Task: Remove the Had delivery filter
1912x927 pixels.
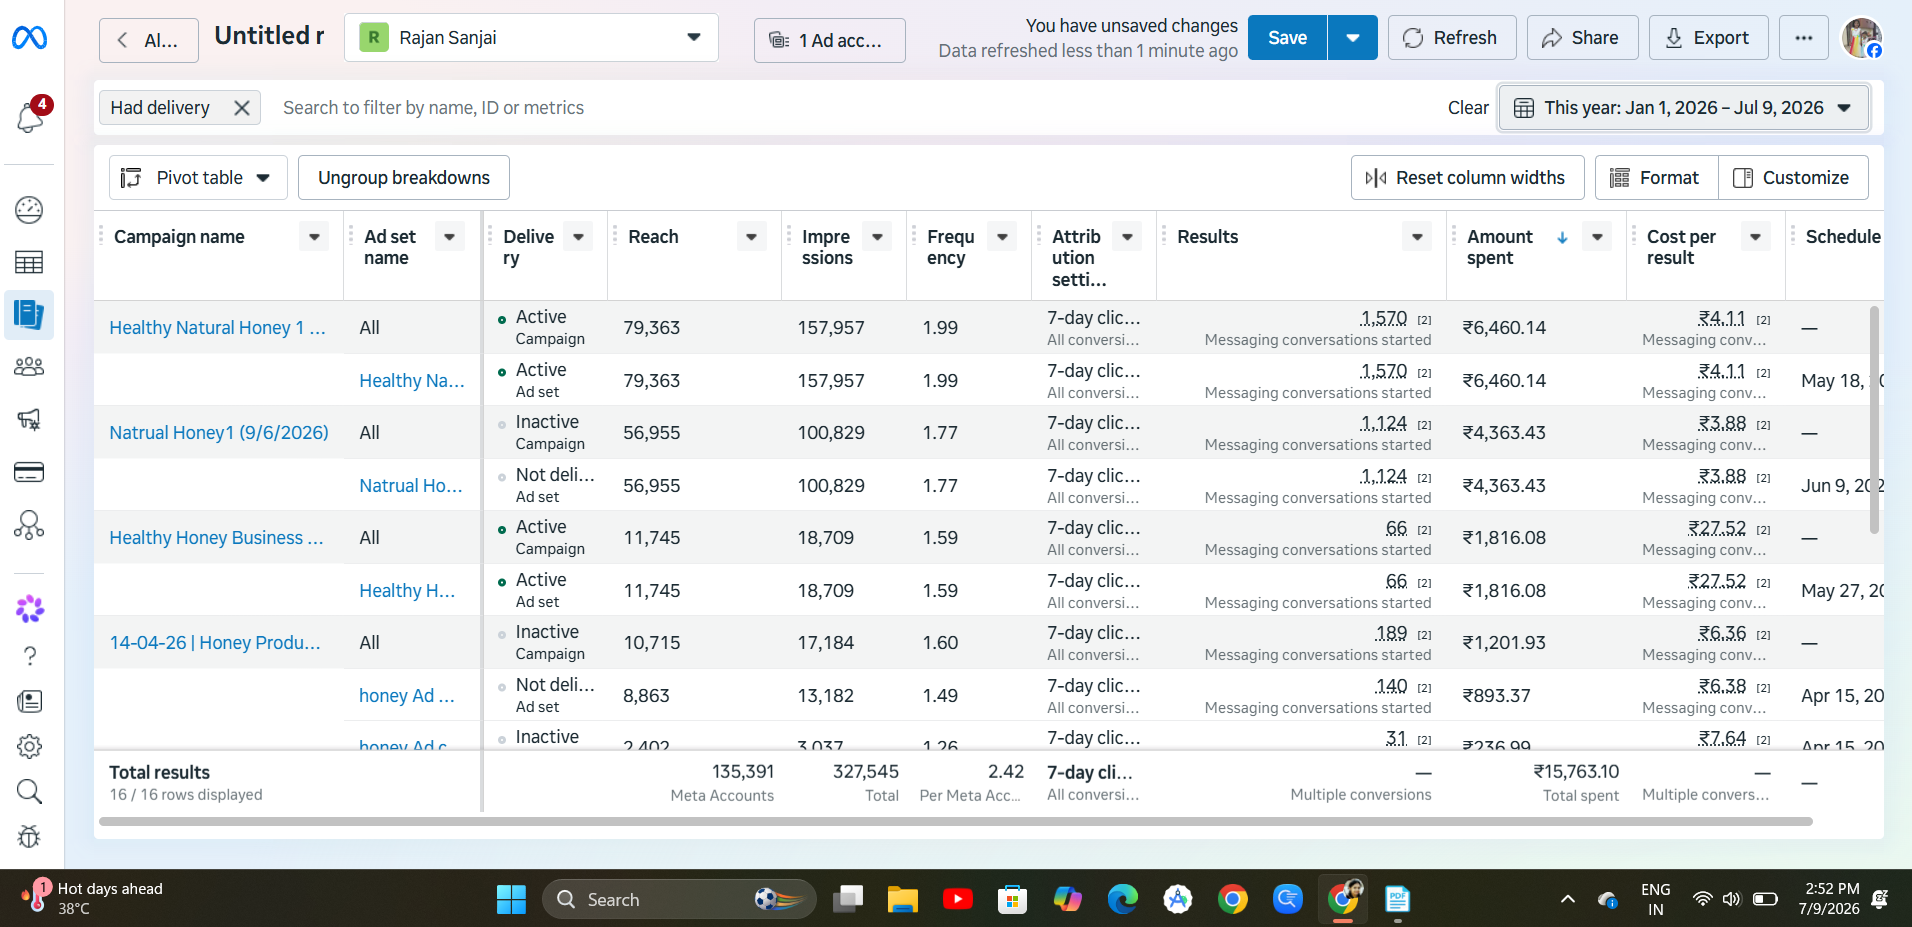Action: (242, 108)
